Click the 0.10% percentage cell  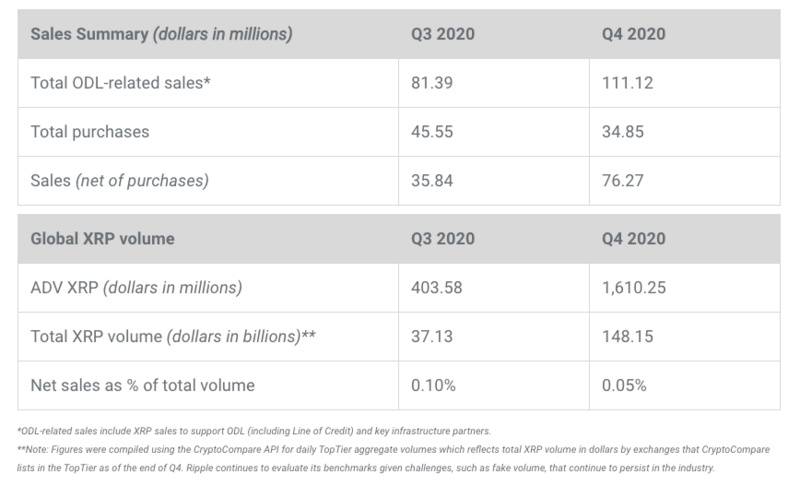coord(434,385)
